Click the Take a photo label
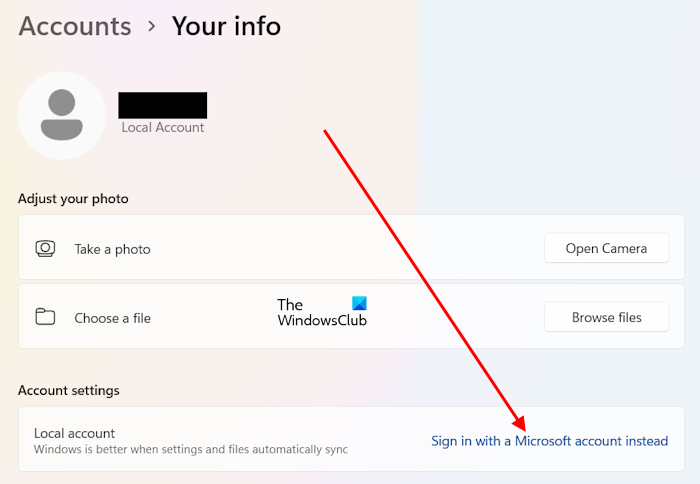The width and height of the screenshot is (700, 484). pos(112,249)
